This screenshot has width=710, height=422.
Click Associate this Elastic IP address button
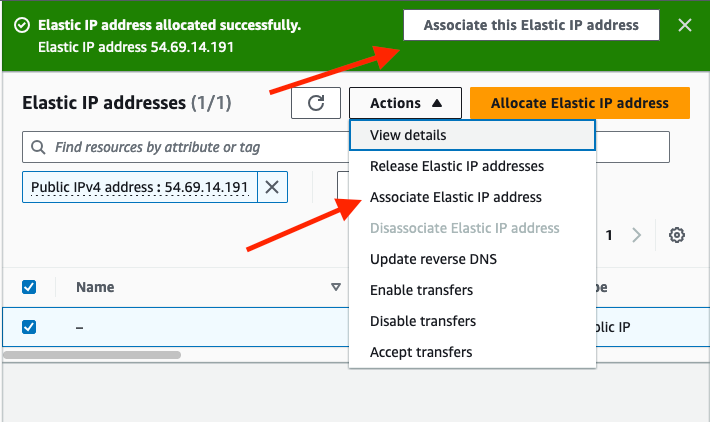click(x=531, y=25)
